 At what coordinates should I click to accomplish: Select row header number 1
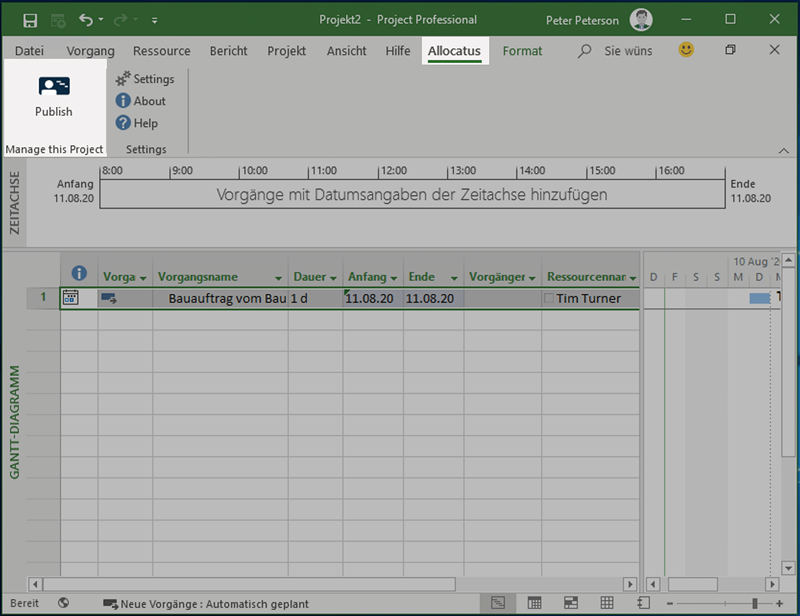tap(43, 298)
